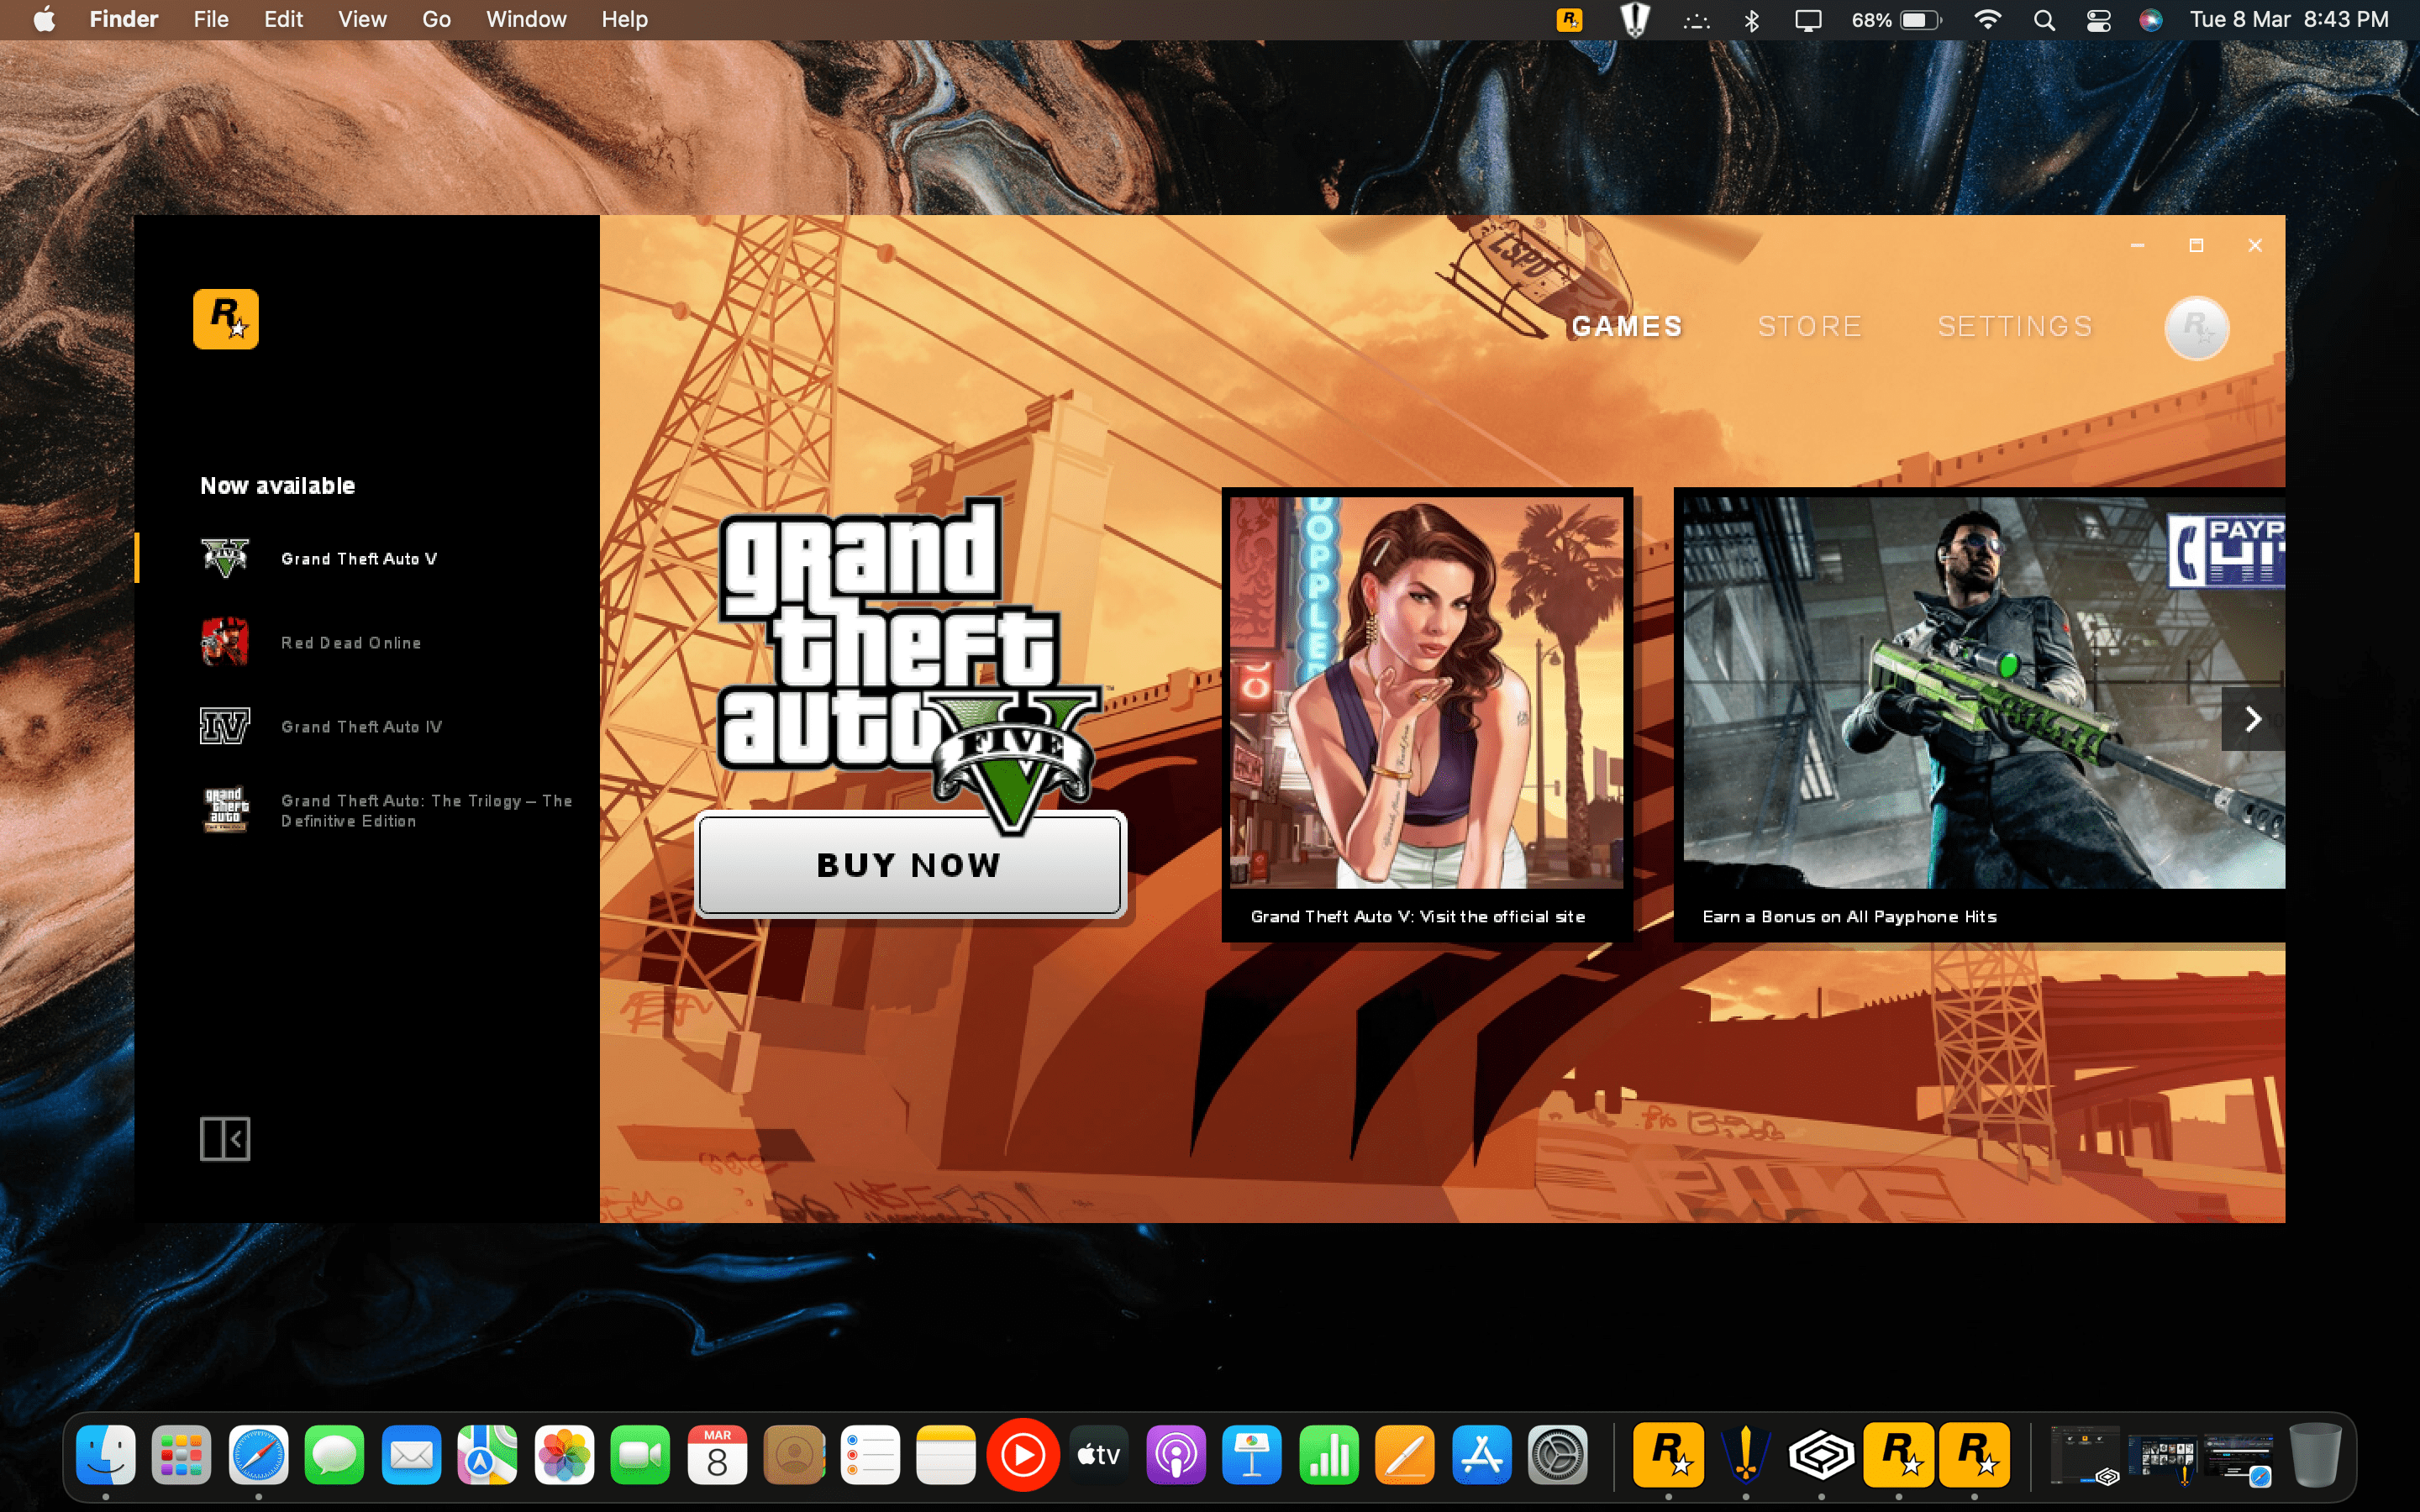2420x1512 pixels.
Task: Click the SETTINGS navigation item
Action: [2014, 326]
